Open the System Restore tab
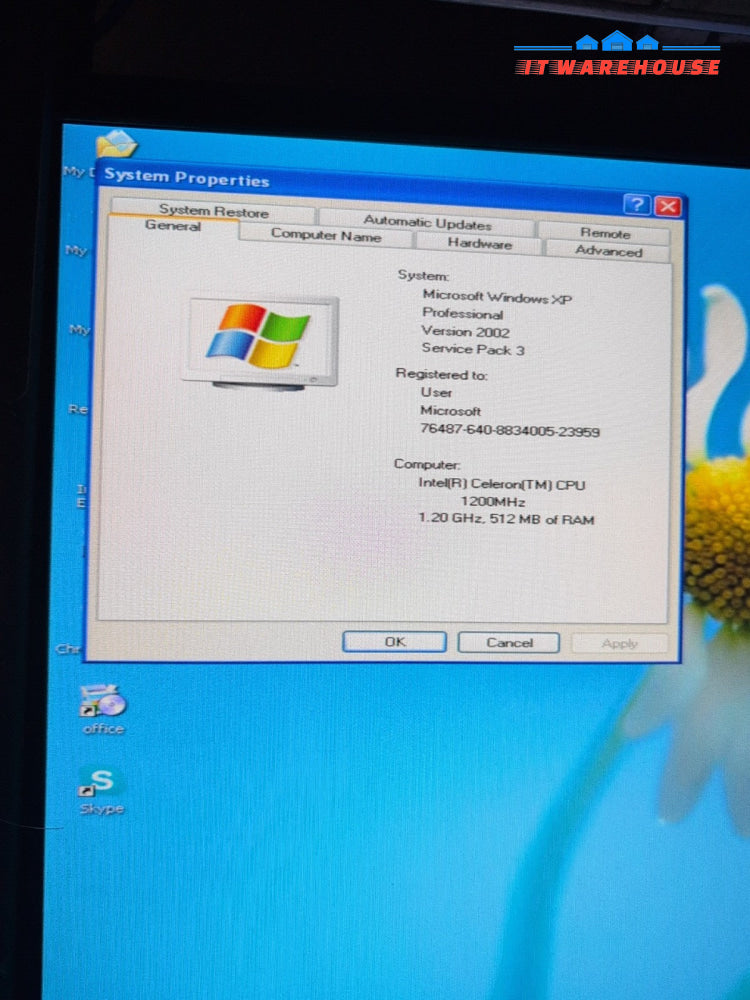Viewport: 750px width, 1000px height. (x=213, y=210)
